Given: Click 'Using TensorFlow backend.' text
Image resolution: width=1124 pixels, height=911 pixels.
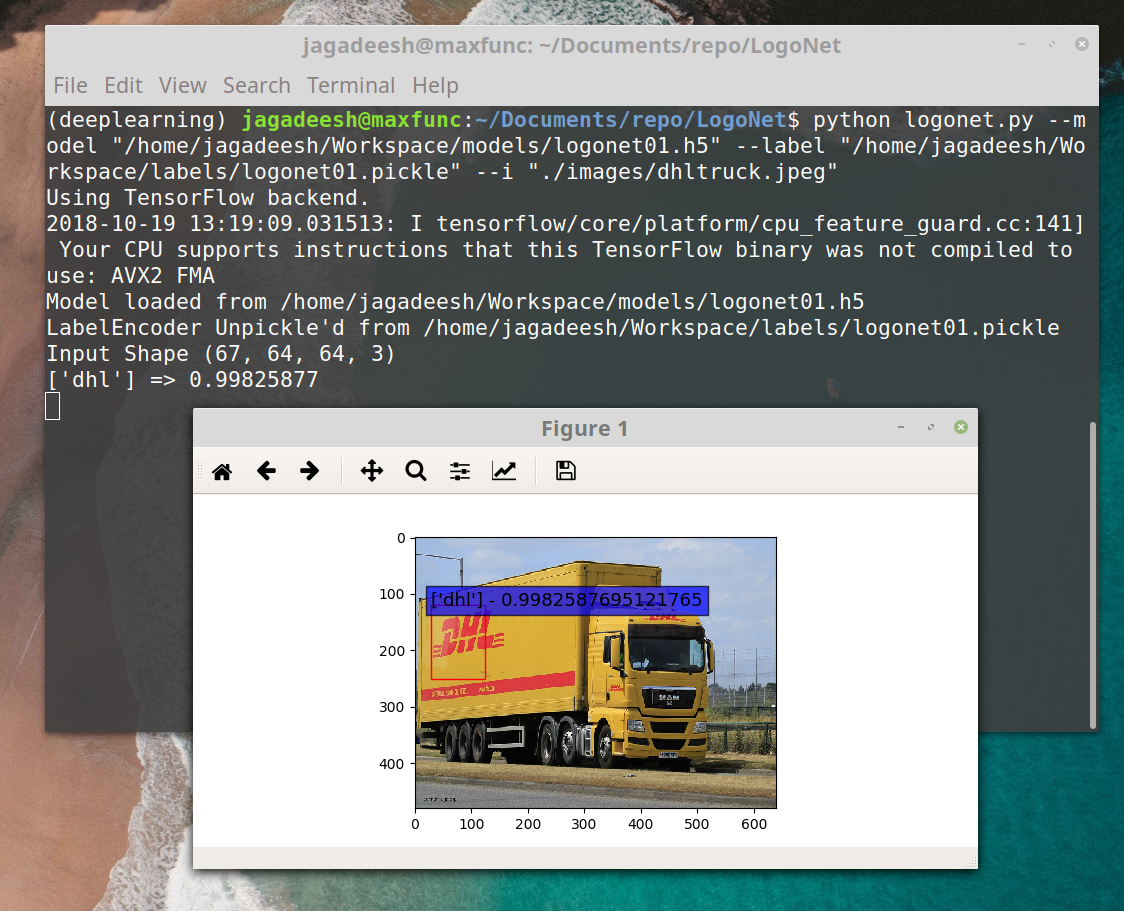Looking at the screenshot, I should [x=208, y=198].
